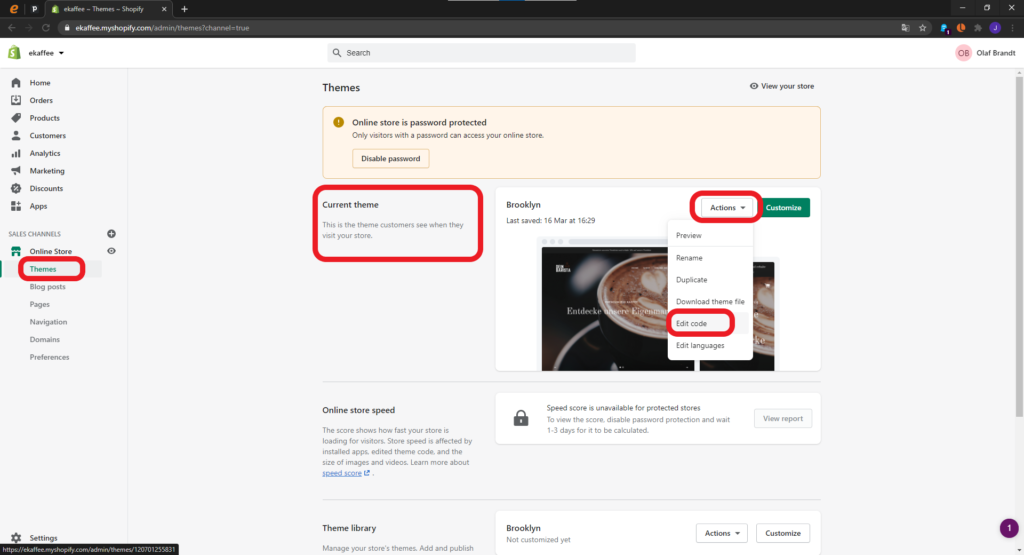Screen dimensions: 1024x555
Task: Open Actions dropdown in Theme library
Action: click(x=722, y=533)
